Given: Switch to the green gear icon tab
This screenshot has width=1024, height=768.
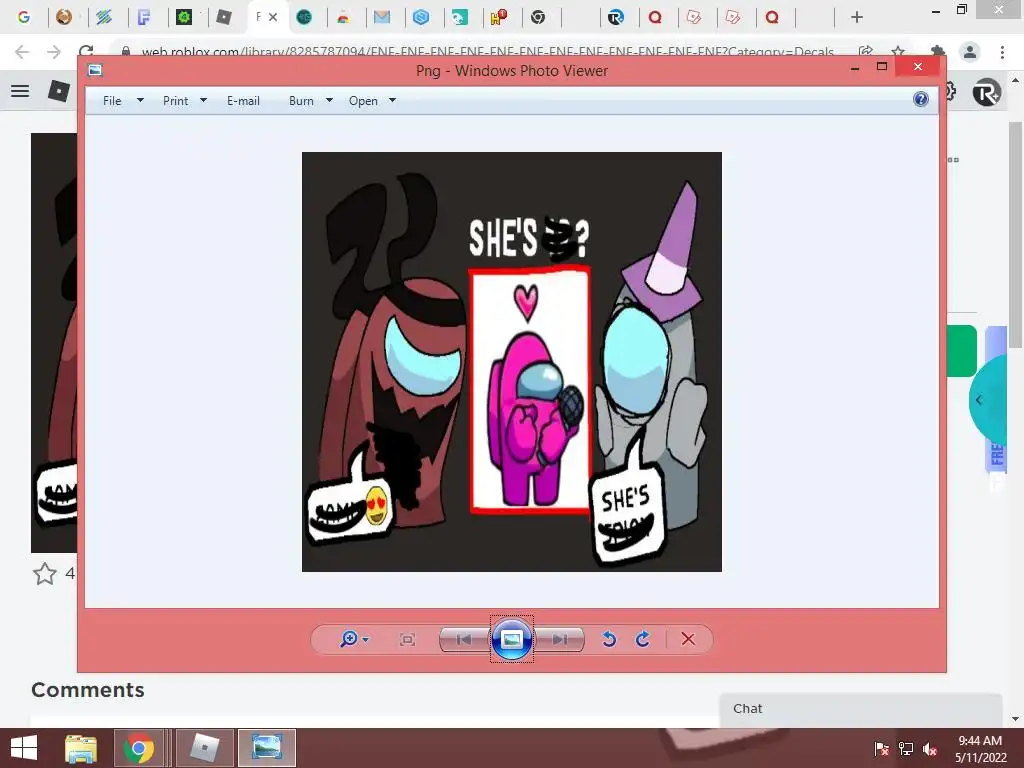Looking at the screenshot, I should click(x=184, y=17).
